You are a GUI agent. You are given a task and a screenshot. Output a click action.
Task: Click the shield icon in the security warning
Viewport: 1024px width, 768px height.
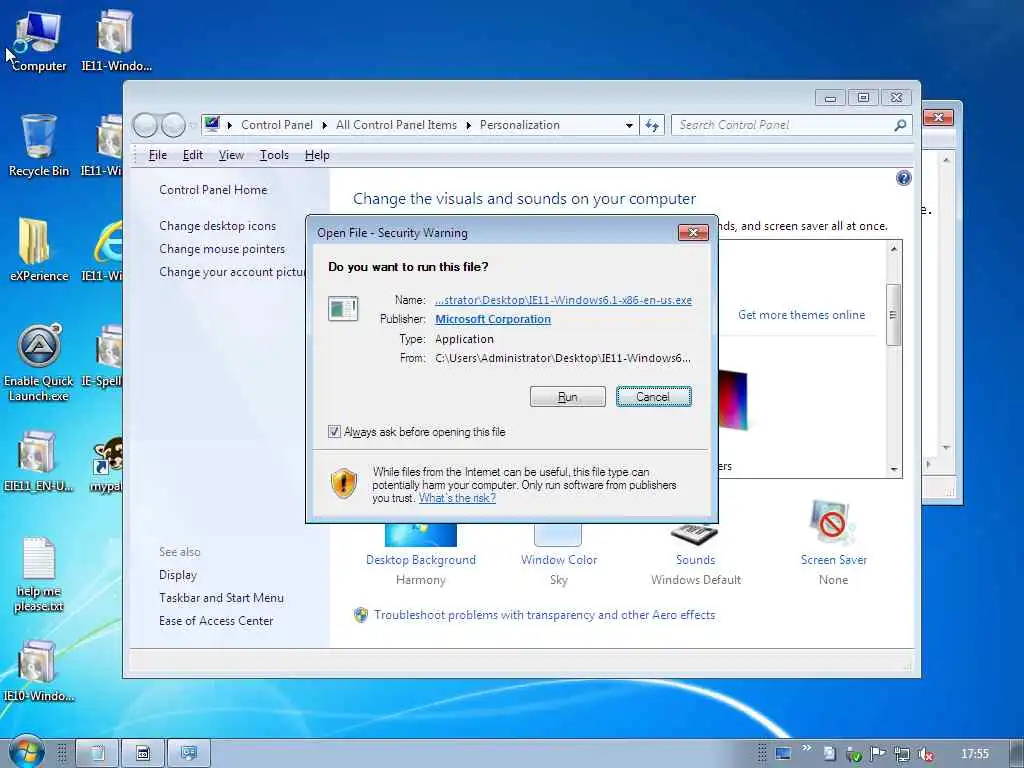tap(344, 484)
